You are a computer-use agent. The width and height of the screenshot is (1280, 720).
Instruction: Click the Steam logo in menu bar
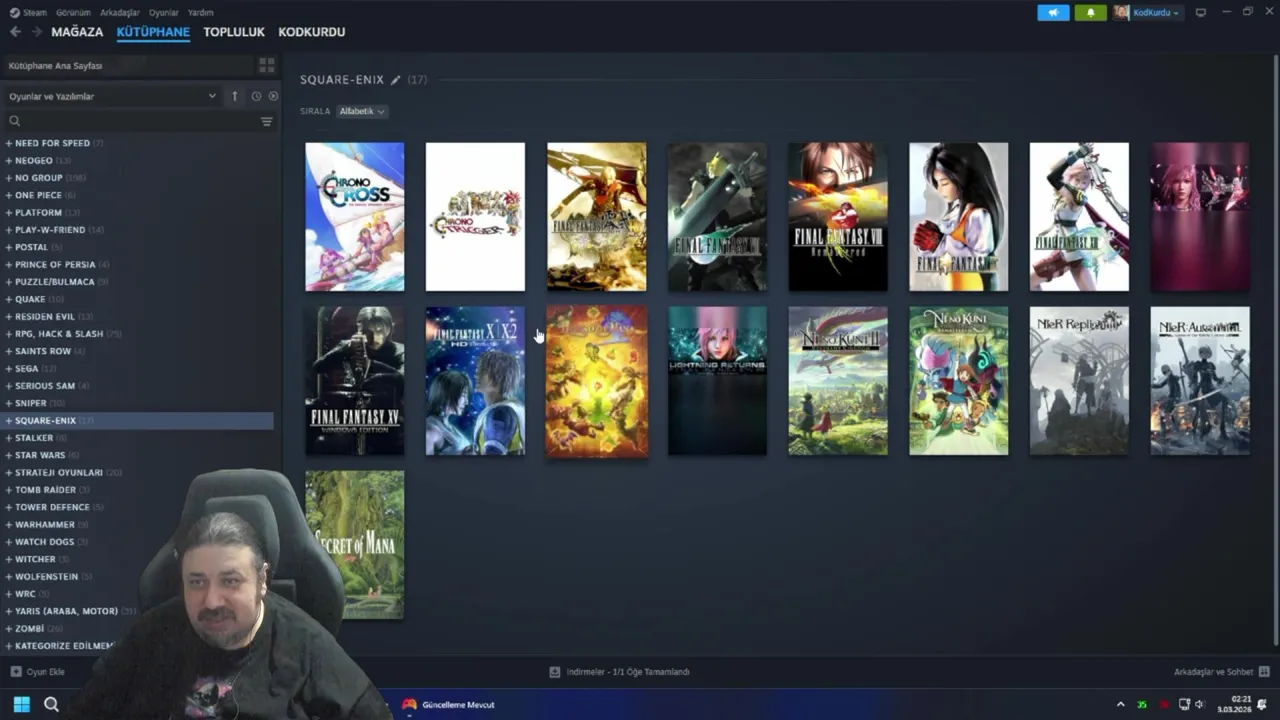pyautogui.click(x=14, y=12)
